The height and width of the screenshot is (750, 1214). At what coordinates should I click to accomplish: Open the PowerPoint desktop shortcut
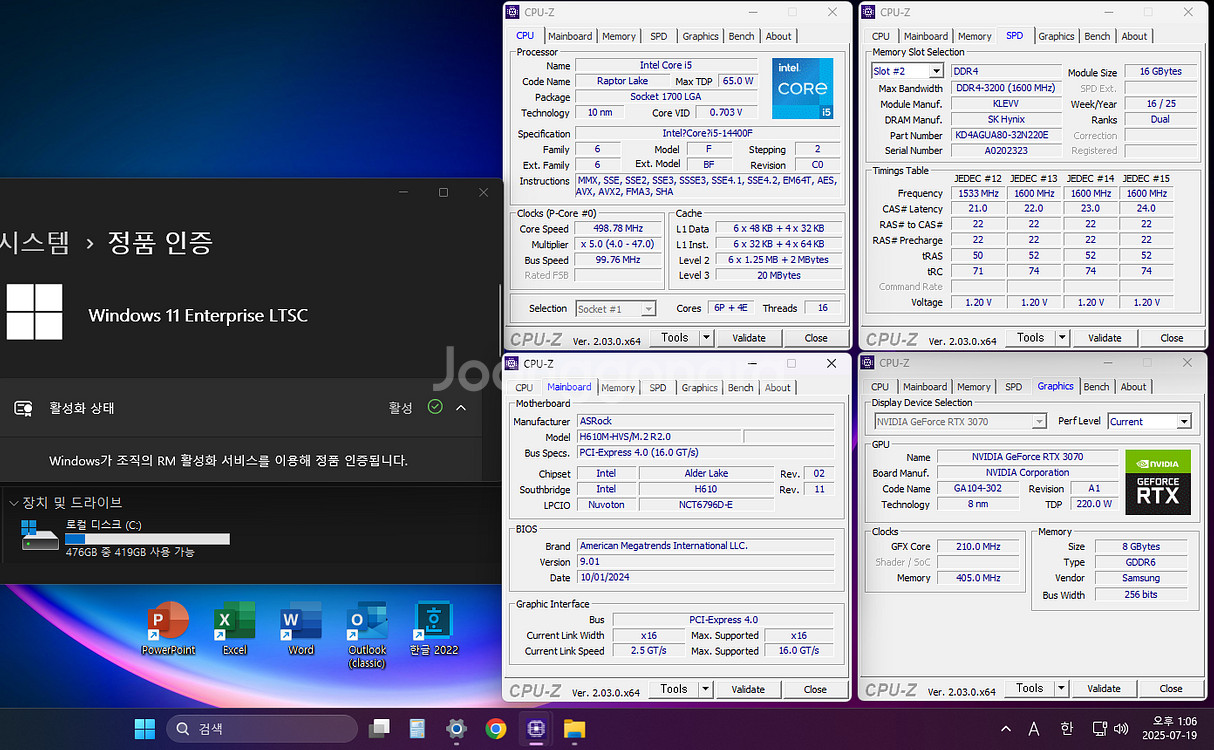click(x=168, y=628)
